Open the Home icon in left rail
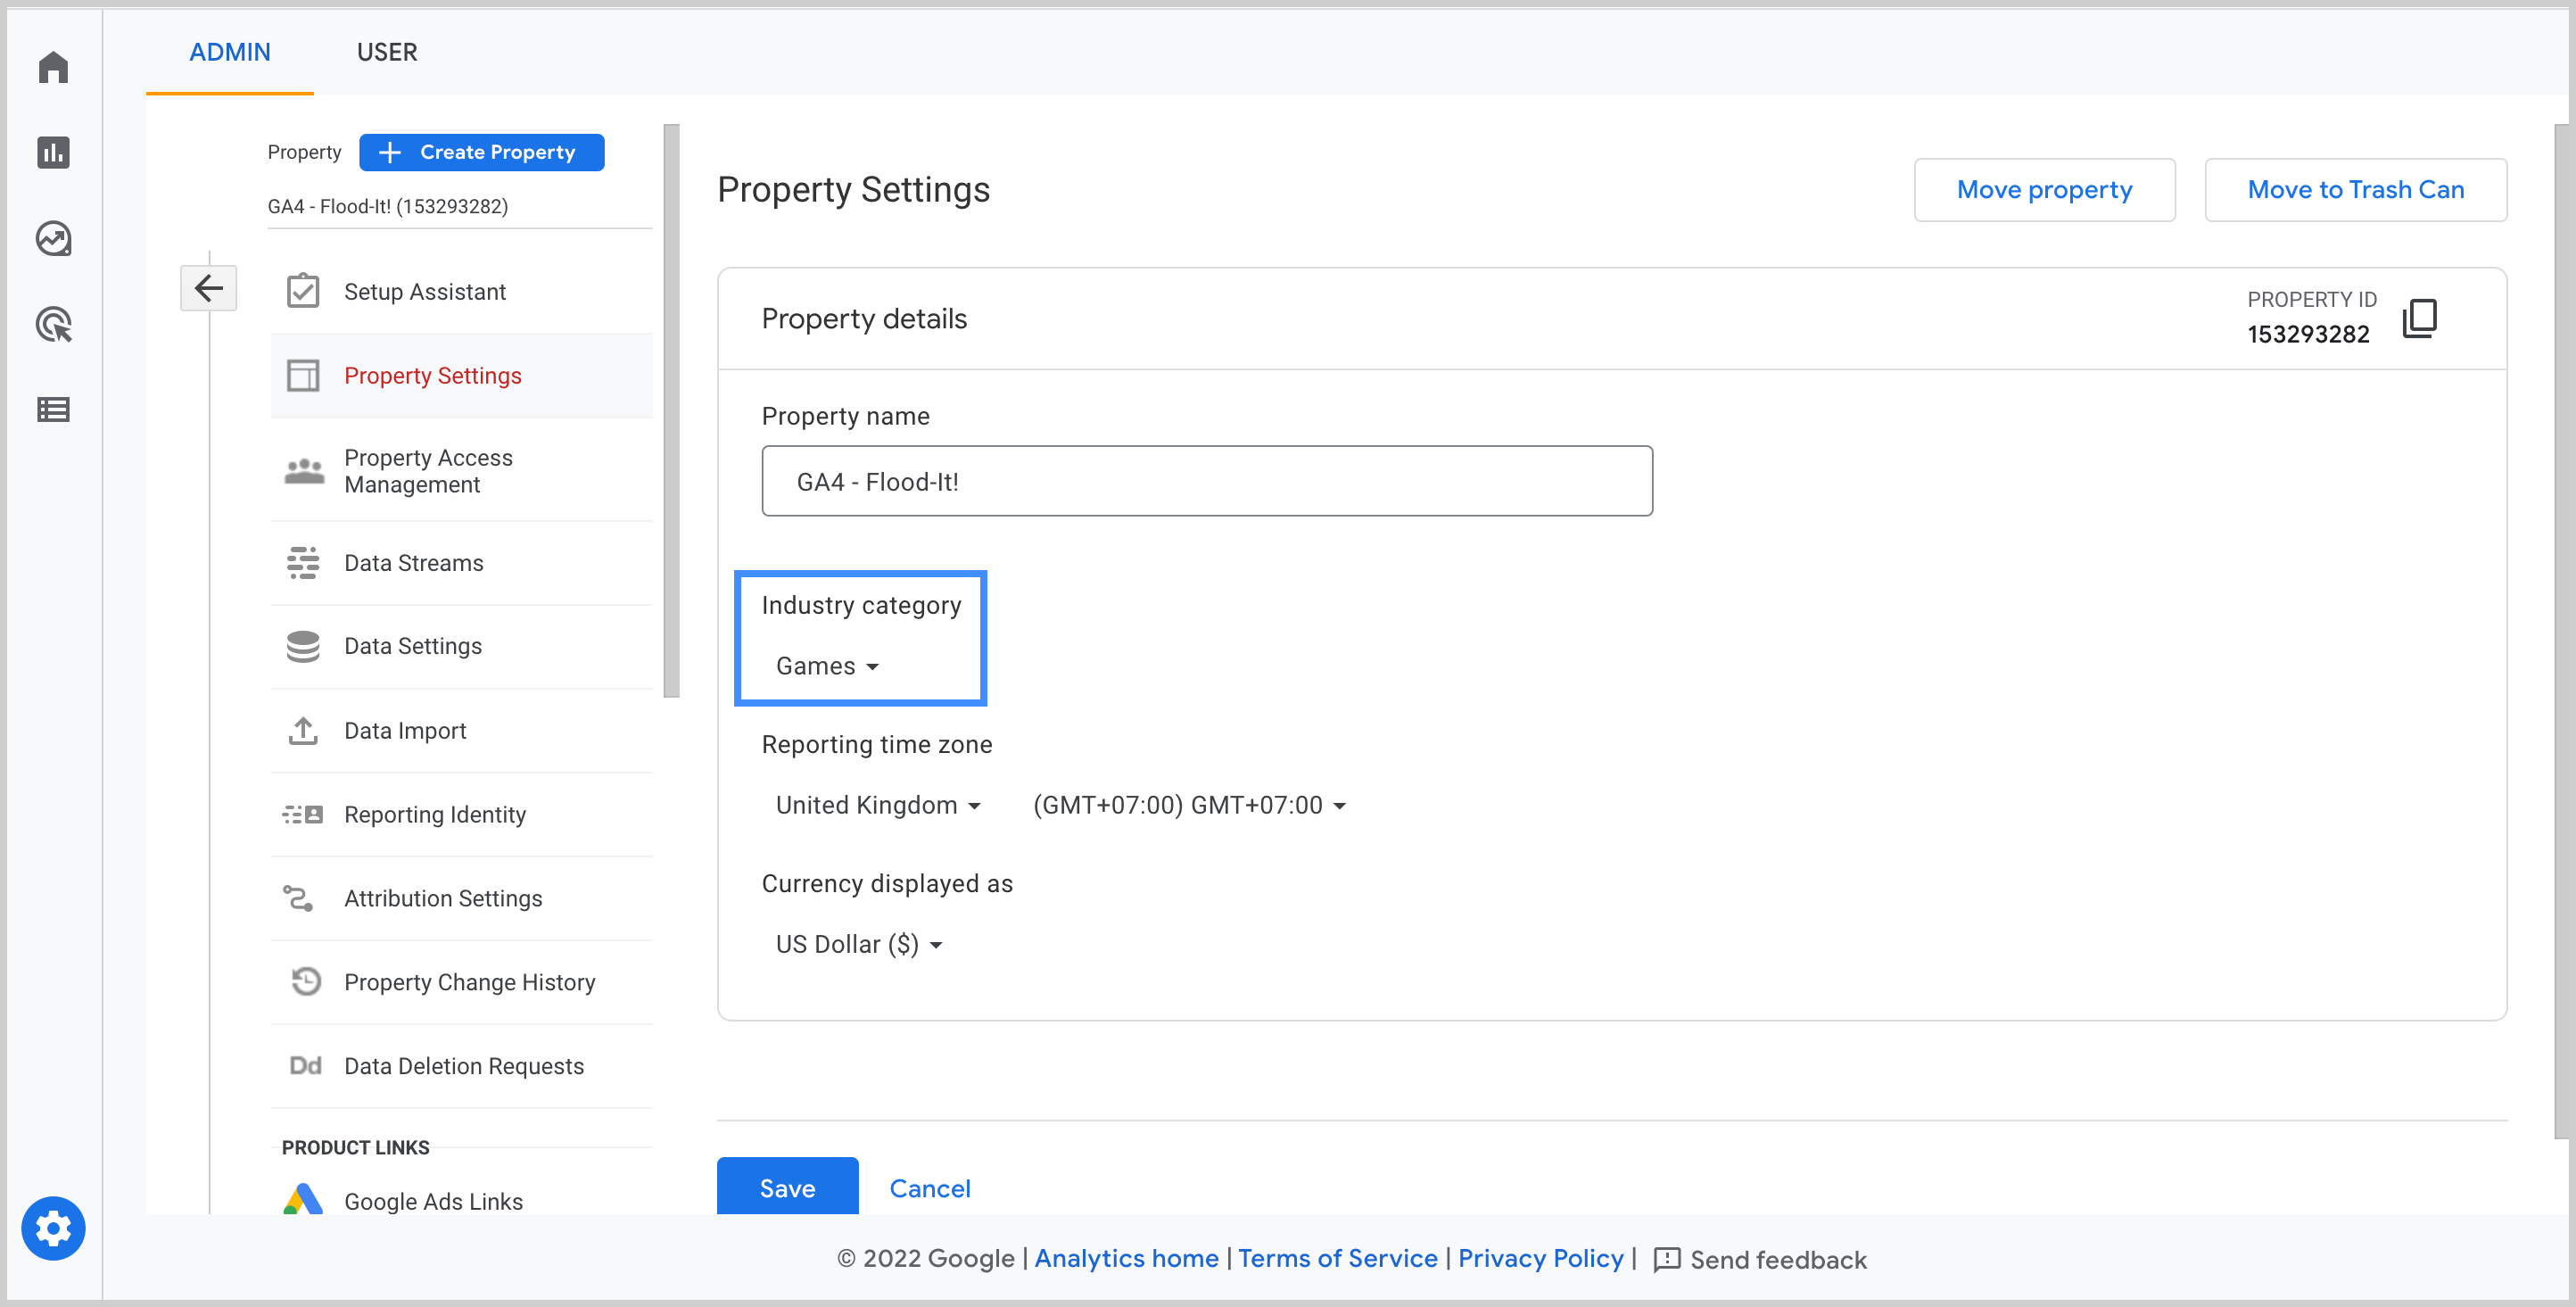Image resolution: width=2576 pixels, height=1307 pixels. tap(53, 67)
